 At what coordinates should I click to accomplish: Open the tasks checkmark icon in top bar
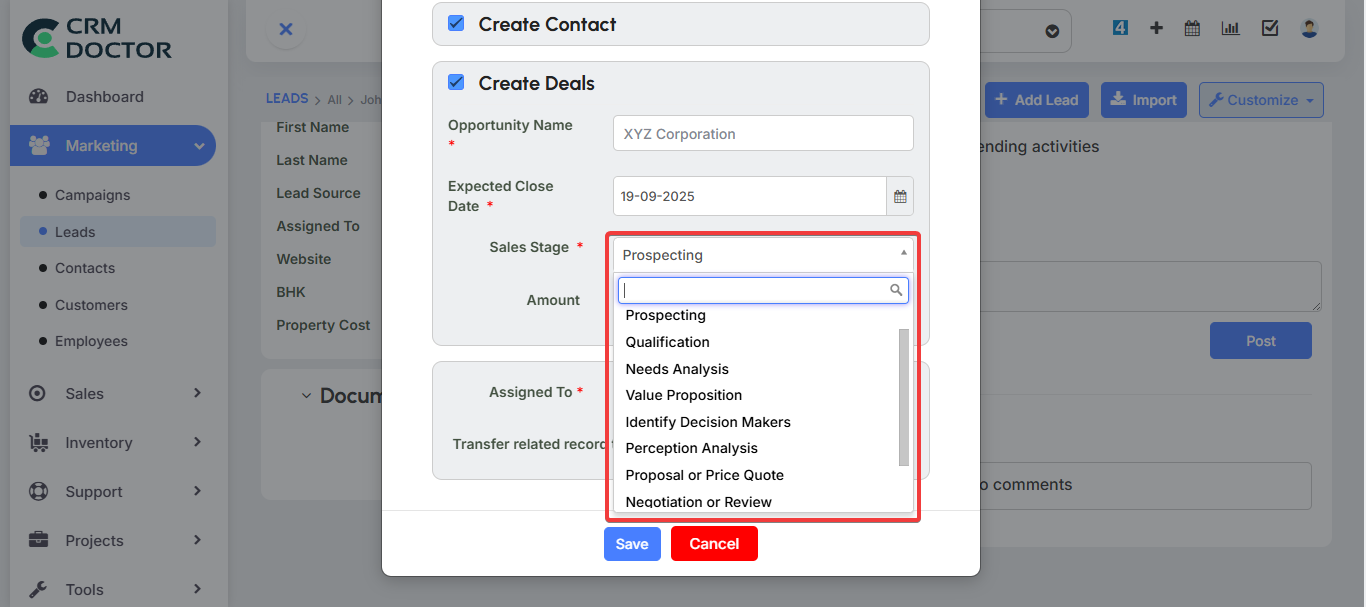pyautogui.click(x=1270, y=28)
